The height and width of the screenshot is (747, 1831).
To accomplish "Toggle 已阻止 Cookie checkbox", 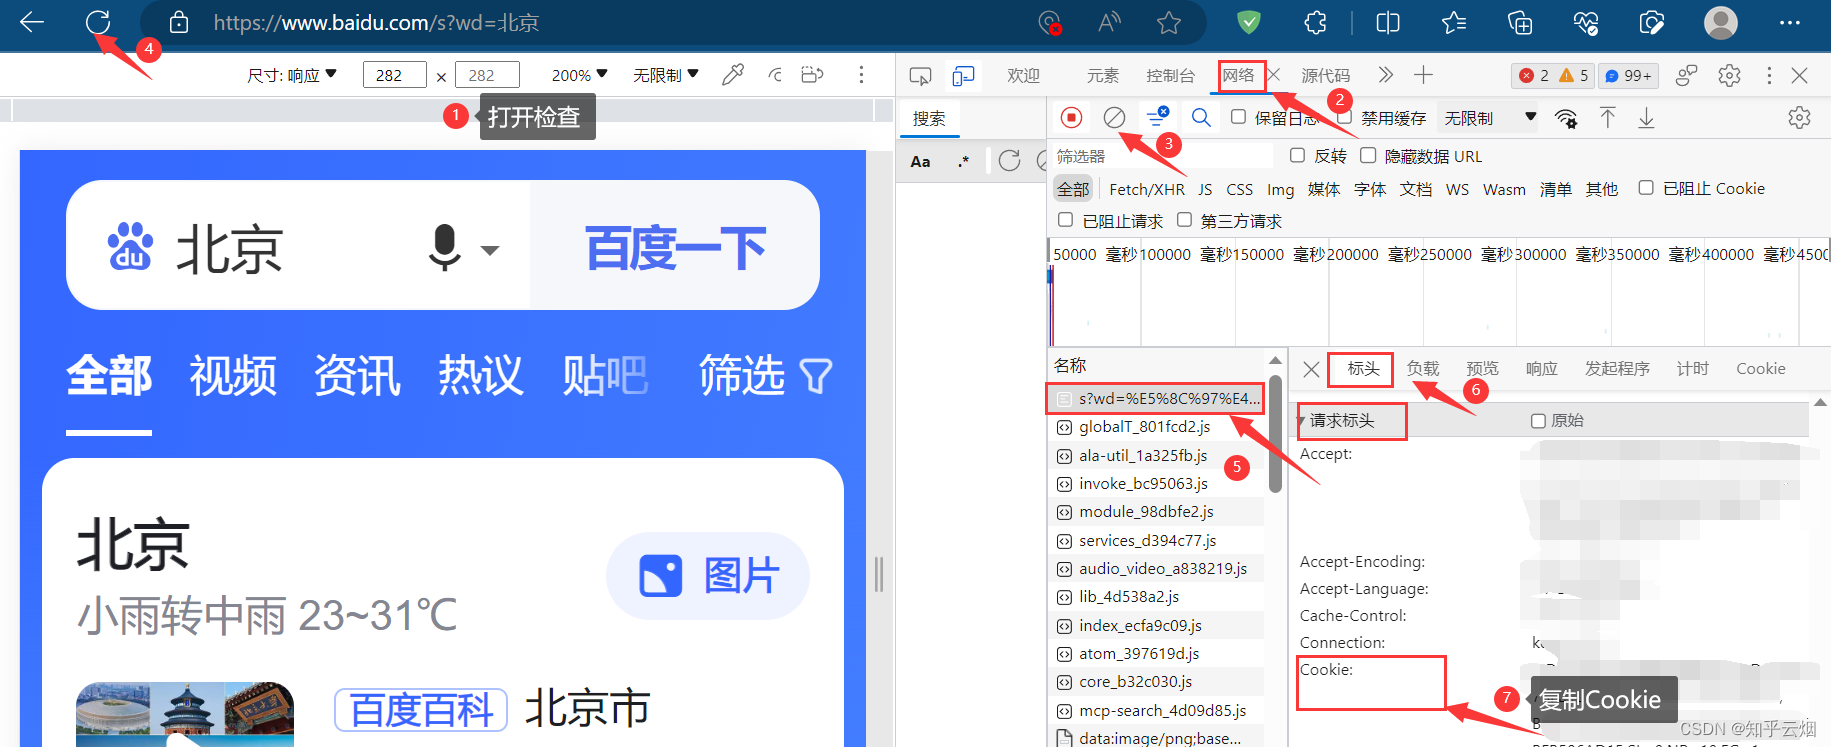I will click(1646, 187).
